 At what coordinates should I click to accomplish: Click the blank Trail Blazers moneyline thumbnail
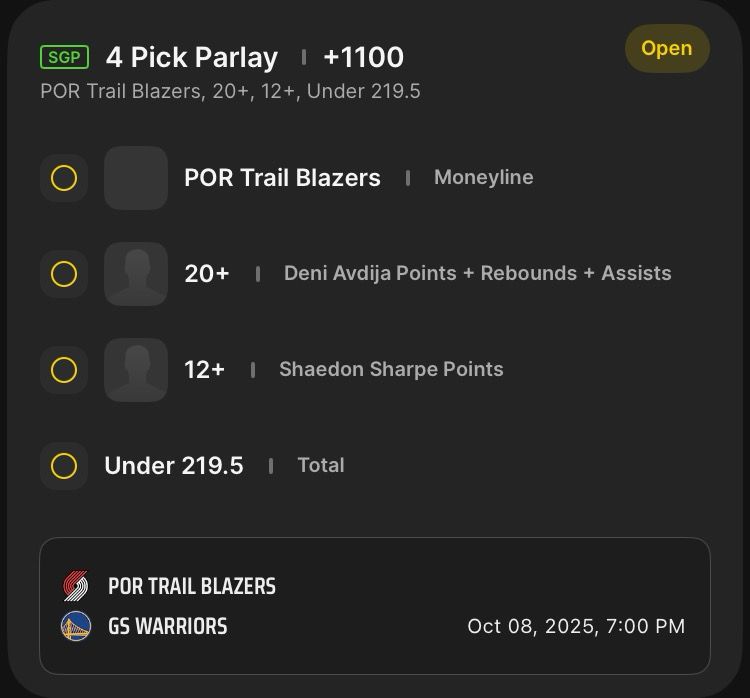tap(136, 178)
